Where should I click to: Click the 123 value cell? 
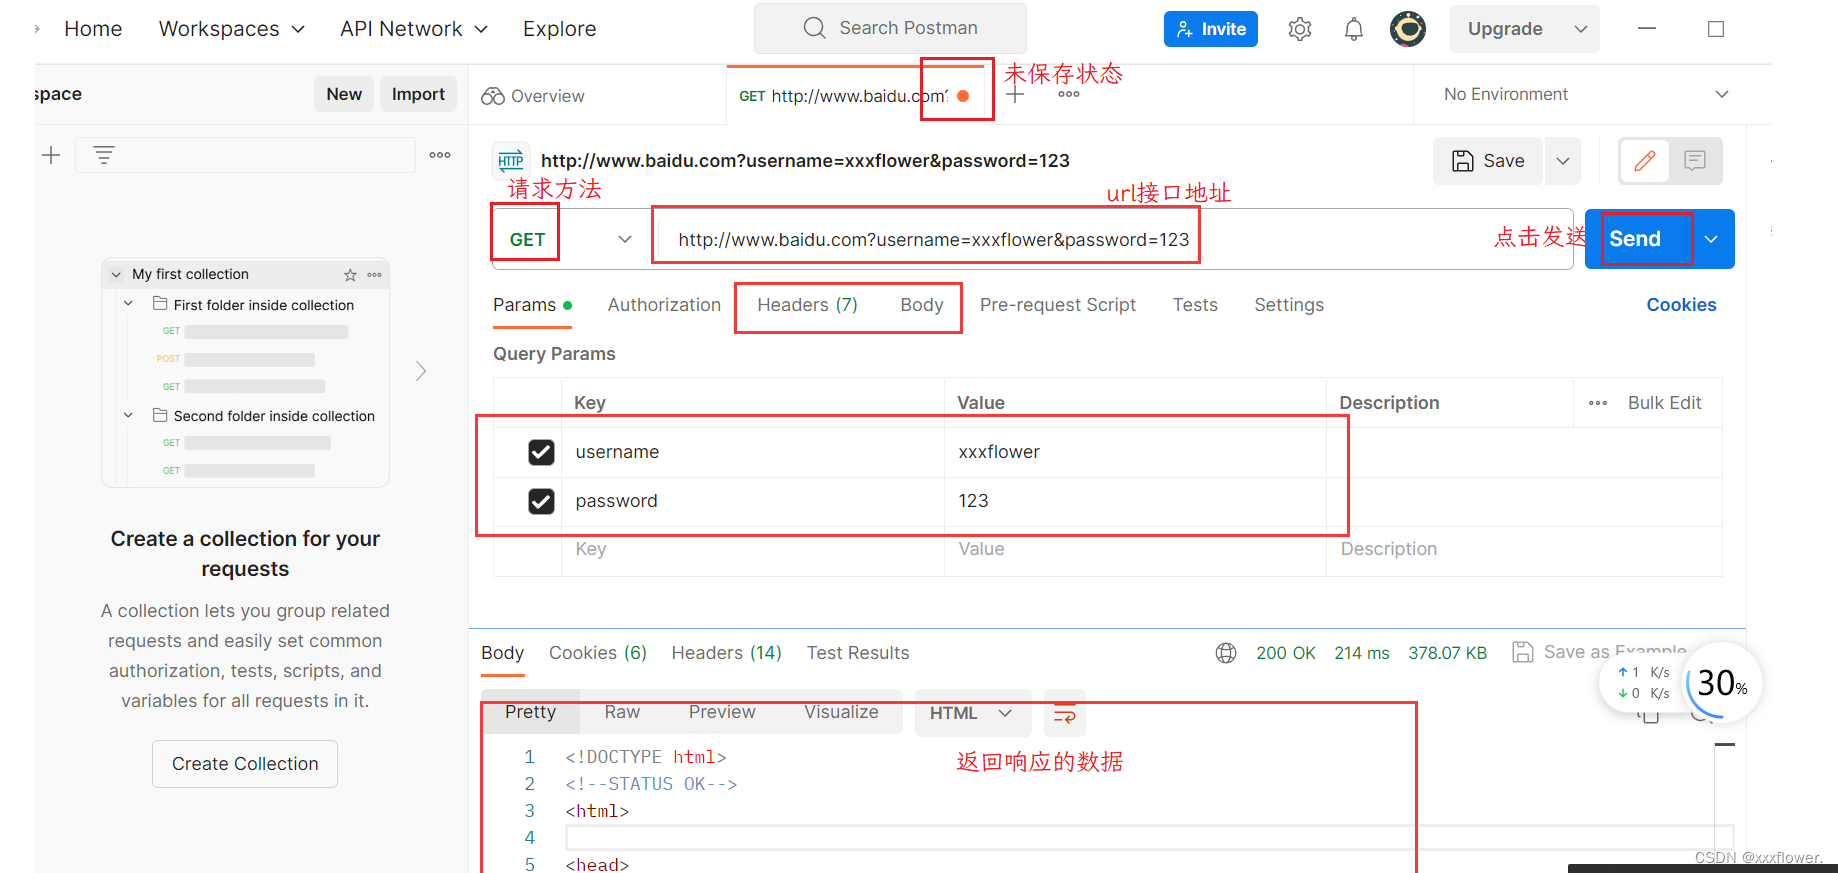click(1135, 501)
